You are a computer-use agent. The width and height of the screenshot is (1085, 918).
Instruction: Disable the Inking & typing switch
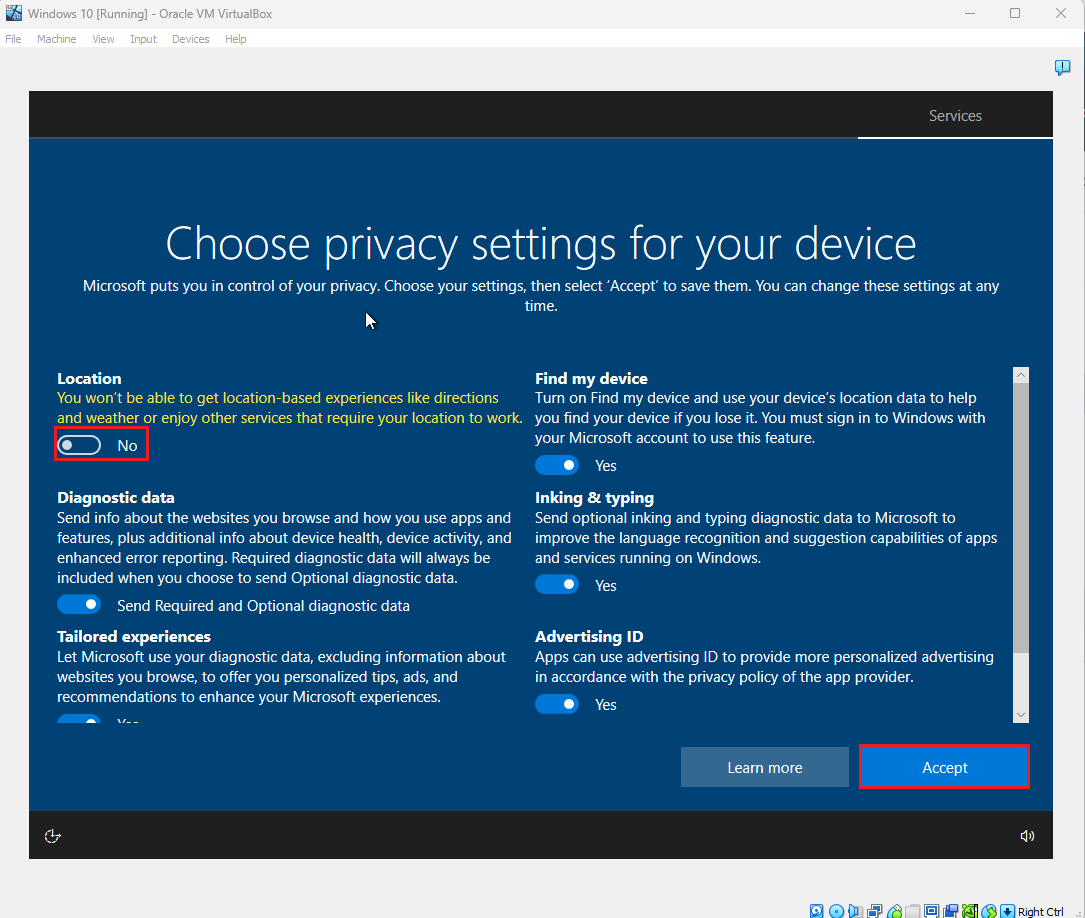(557, 585)
